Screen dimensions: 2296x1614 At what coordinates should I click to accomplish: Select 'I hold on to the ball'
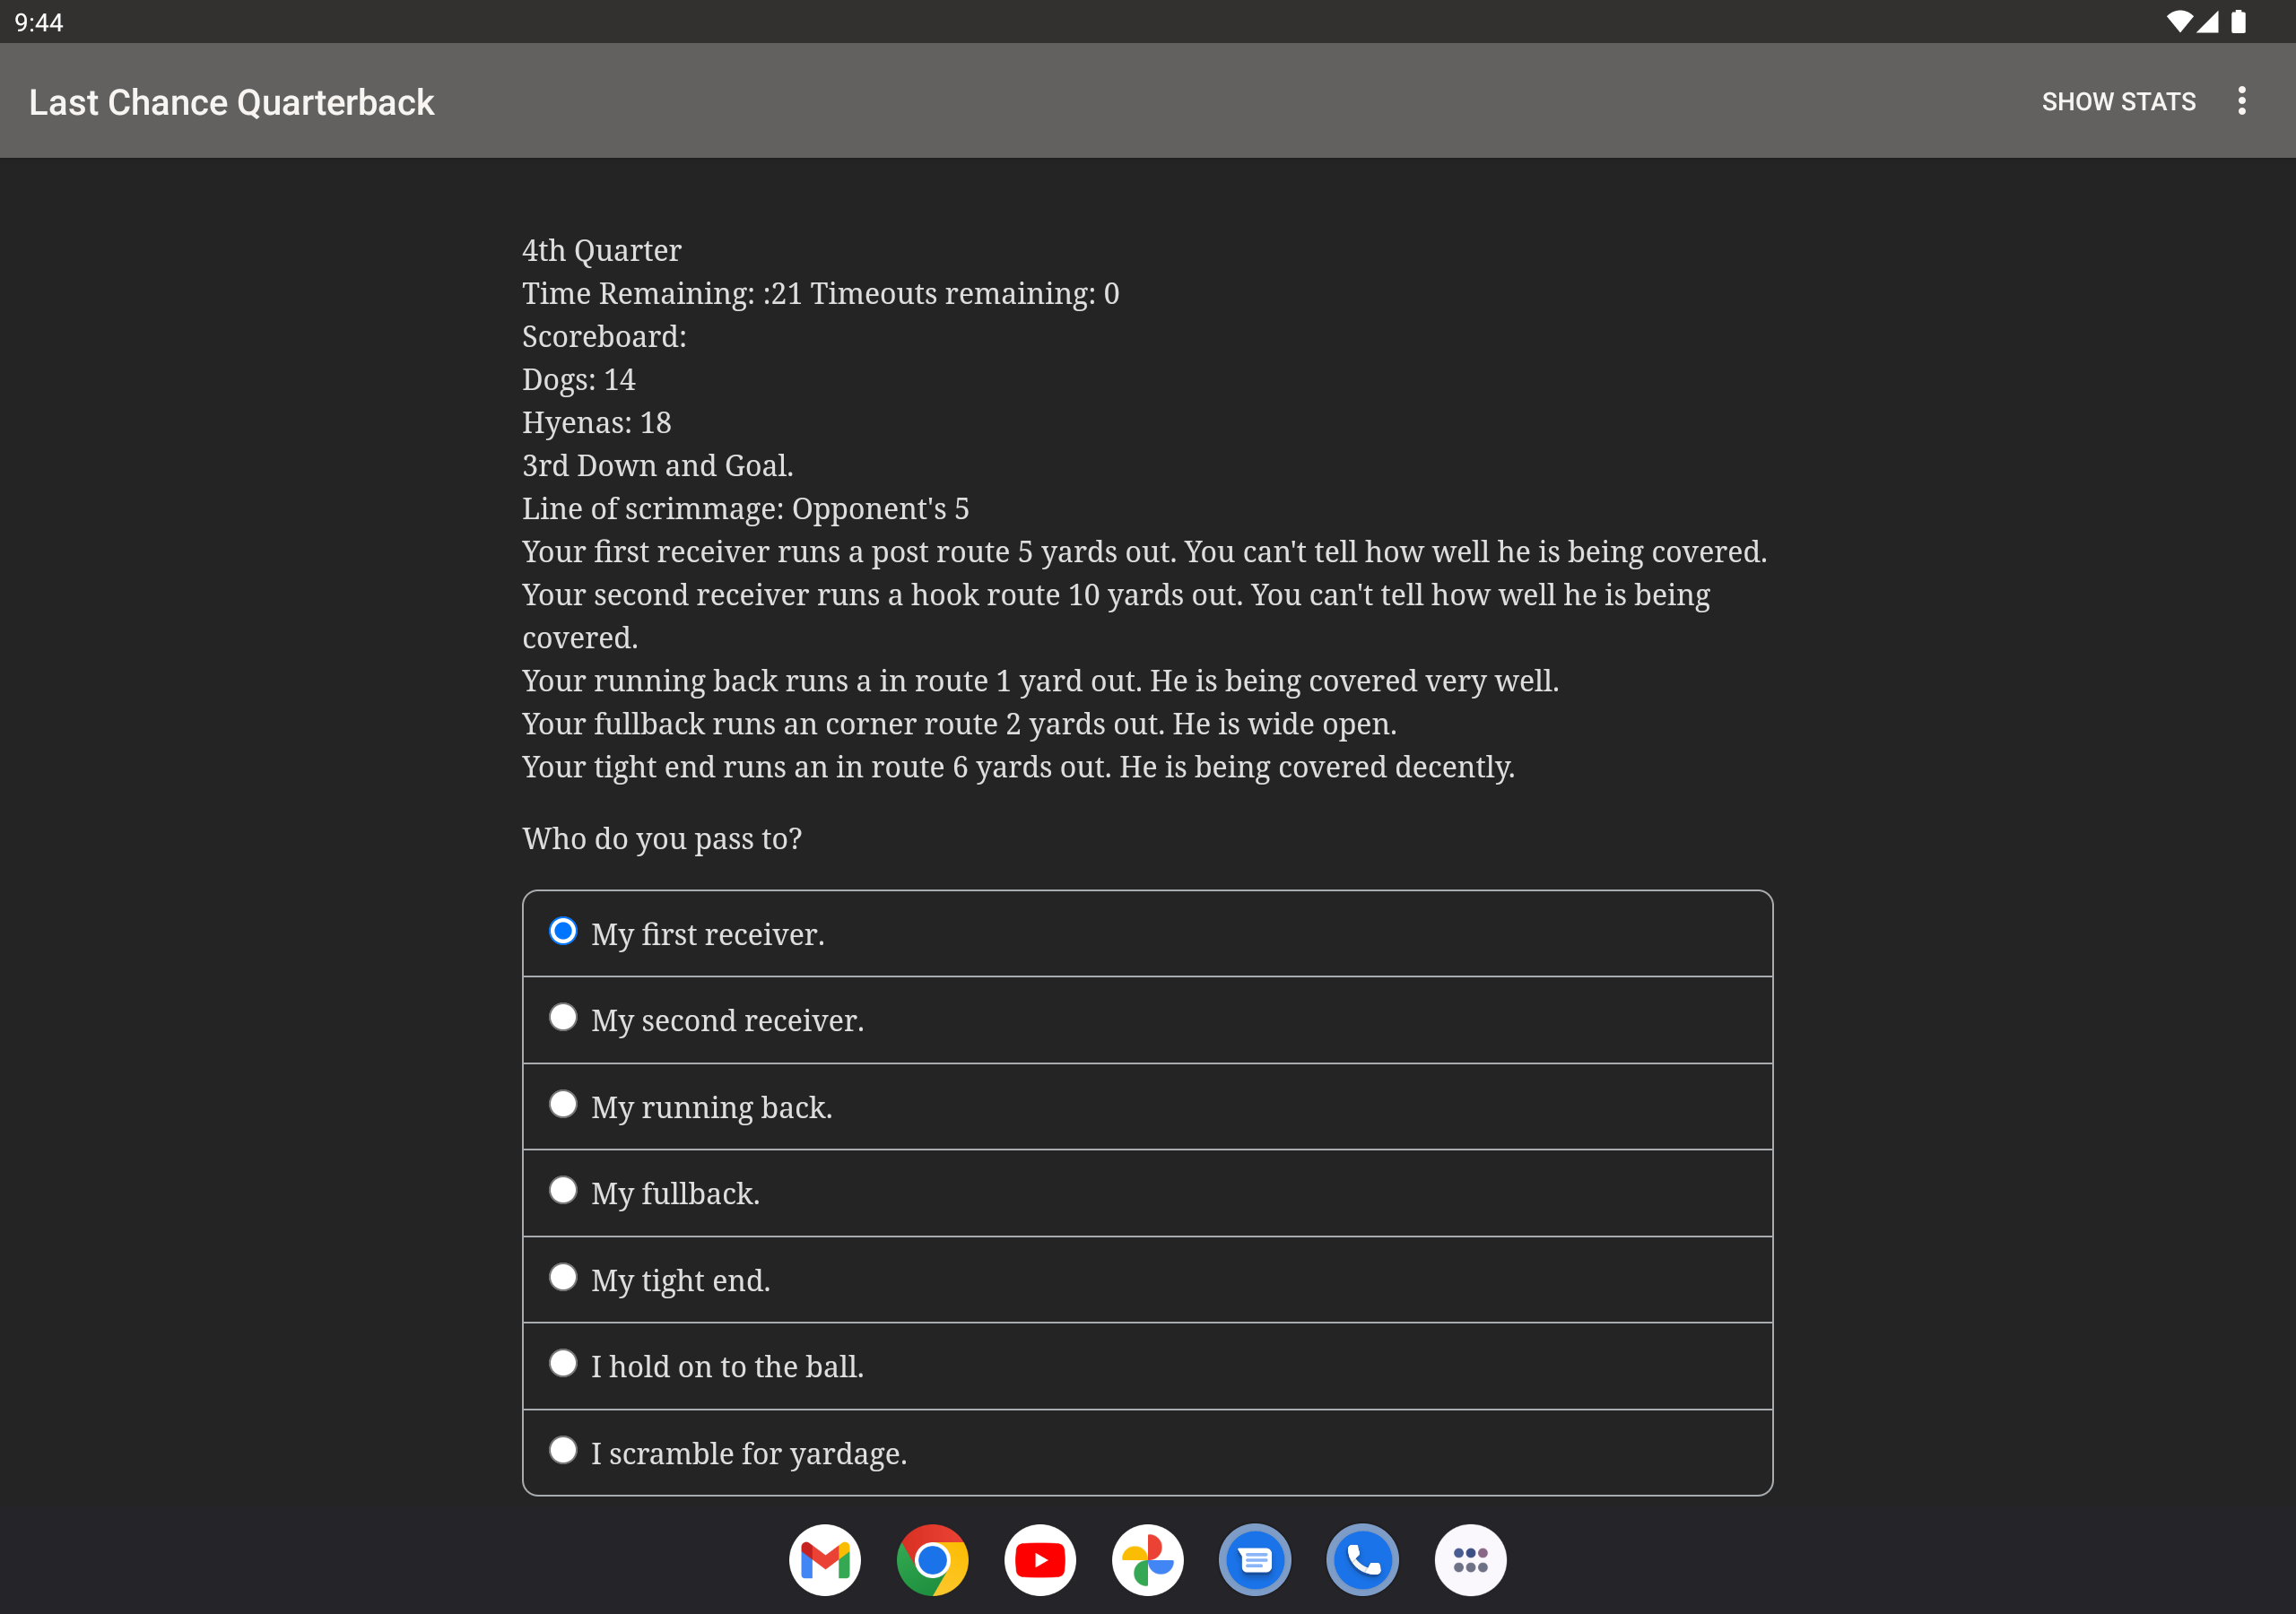pyautogui.click(x=563, y=1364)
